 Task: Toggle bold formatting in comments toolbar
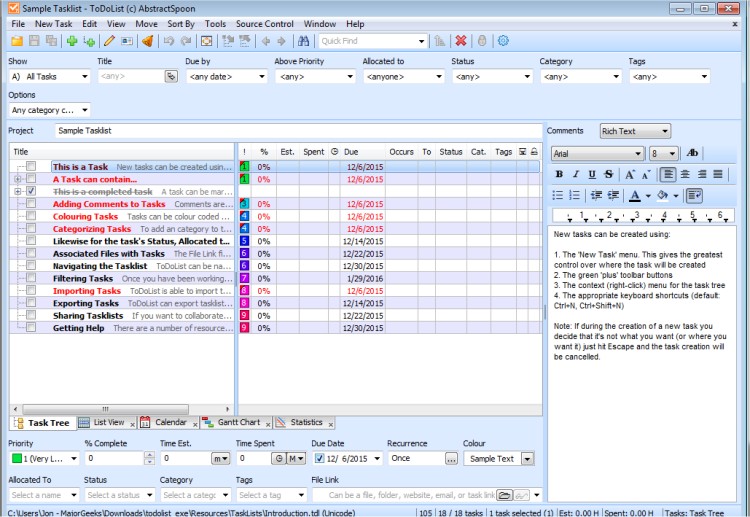pyautogui.click(x=560, y=174)
